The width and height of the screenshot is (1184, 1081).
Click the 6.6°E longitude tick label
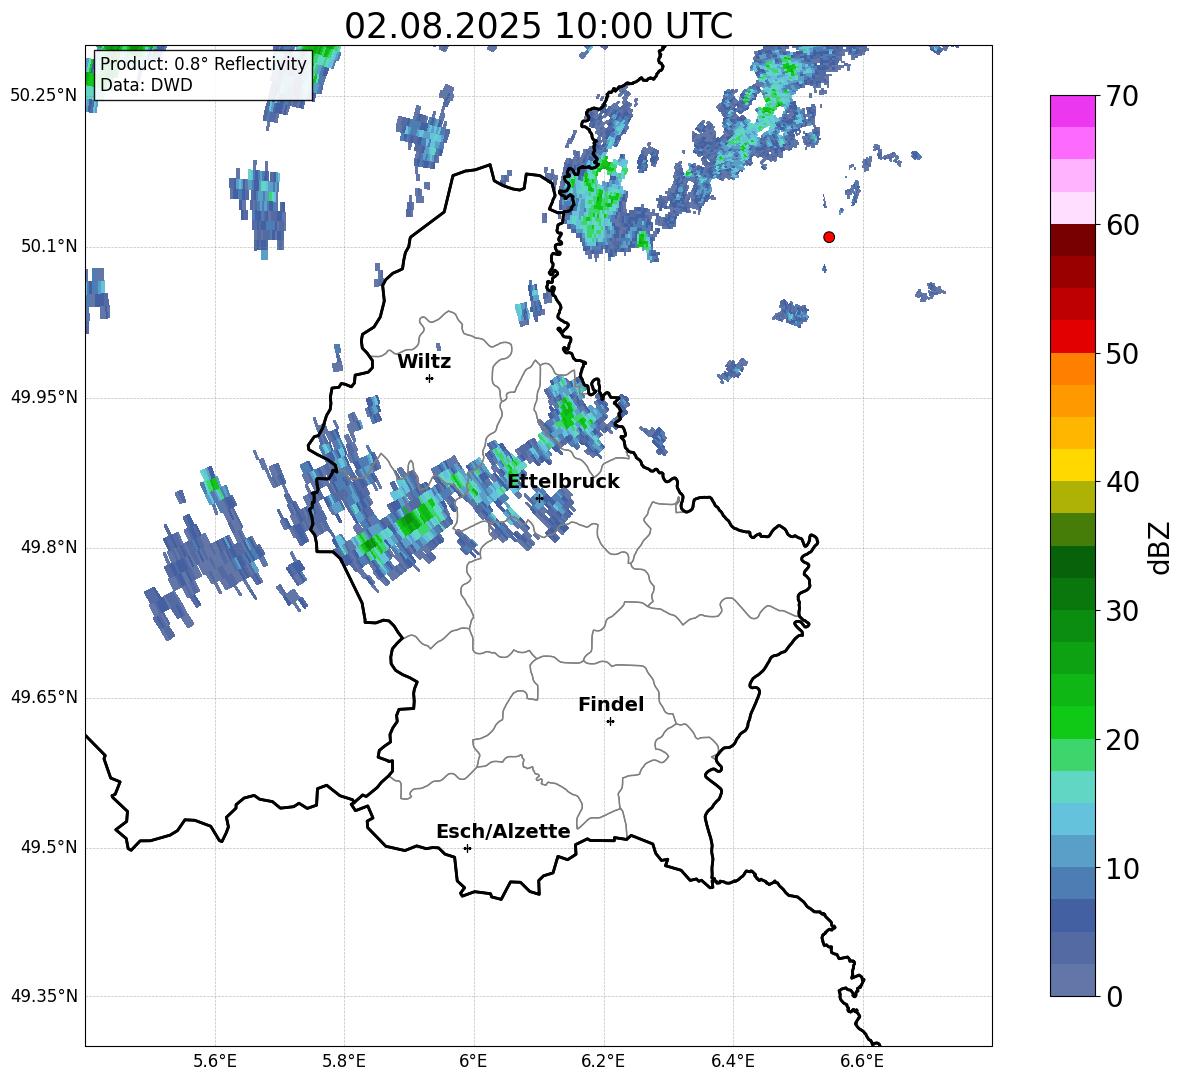tap(862, 1061)
